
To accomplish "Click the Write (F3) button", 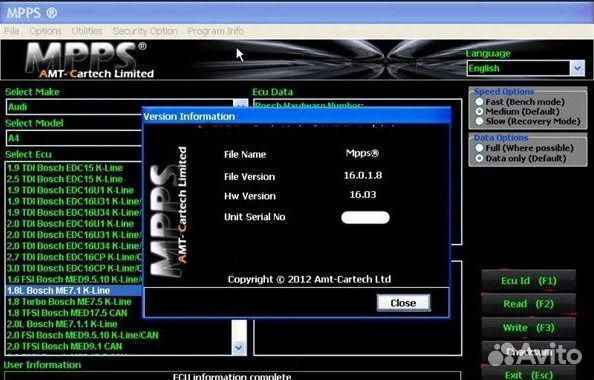I will point(528,327).
